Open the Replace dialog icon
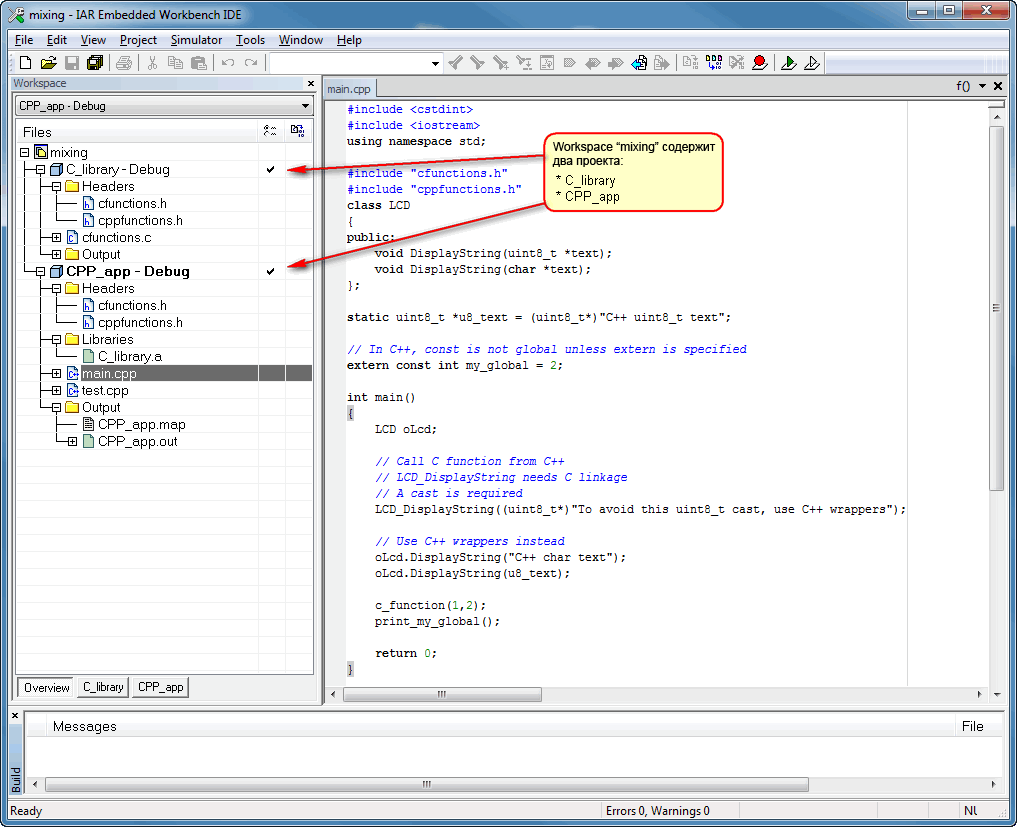The height and width of the screenshot is (827, 1017). click(524, 63)
